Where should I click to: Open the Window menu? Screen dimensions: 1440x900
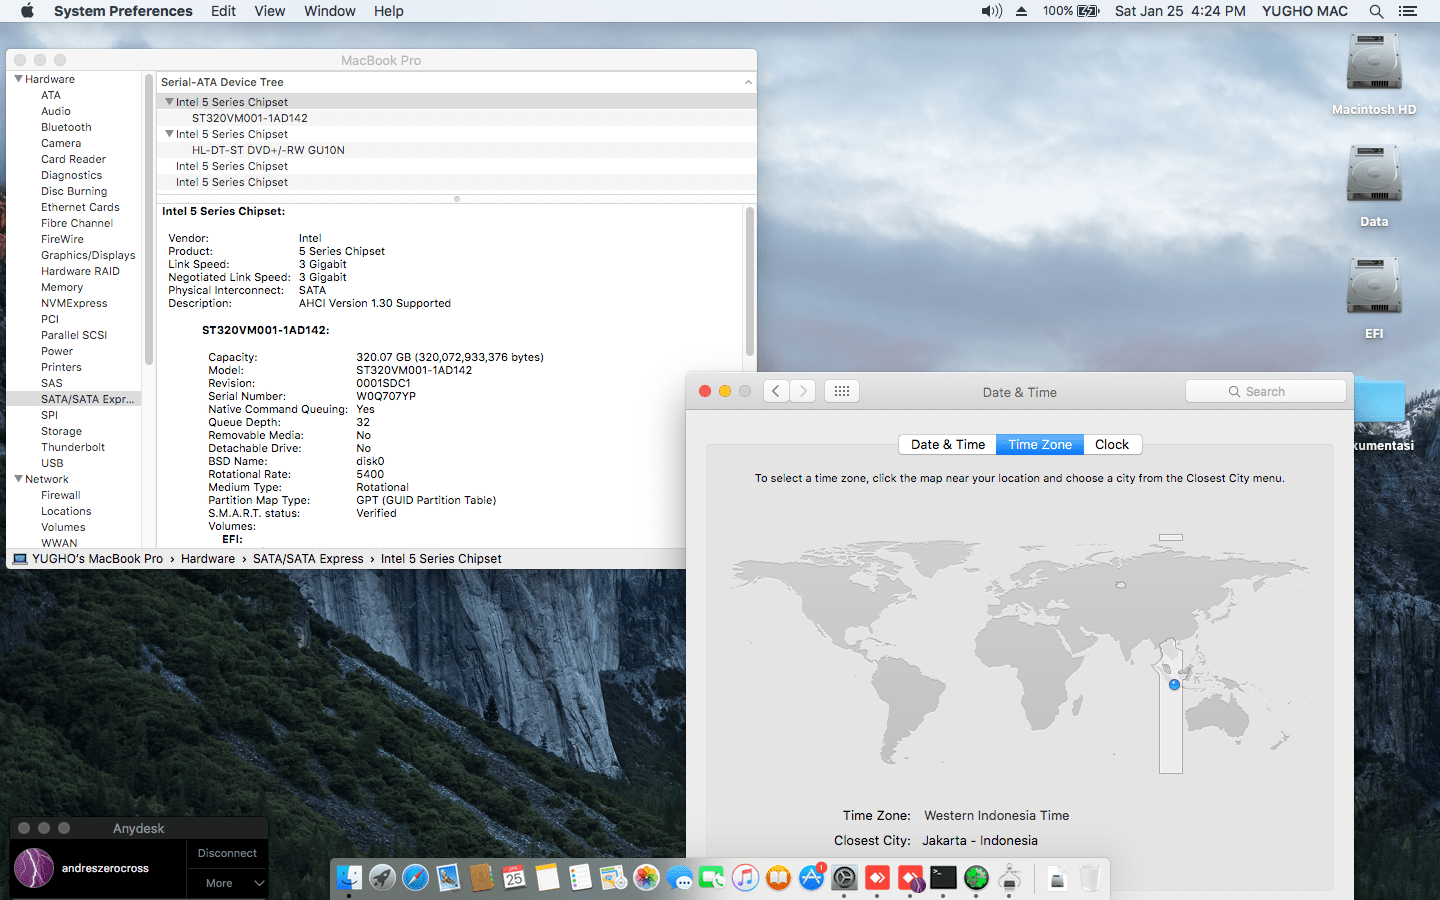[x=330, y=11]
